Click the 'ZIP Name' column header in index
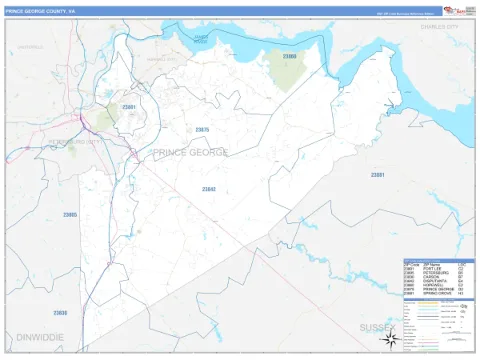Viewport: 480px width, 360px height. tap(433, 265)
